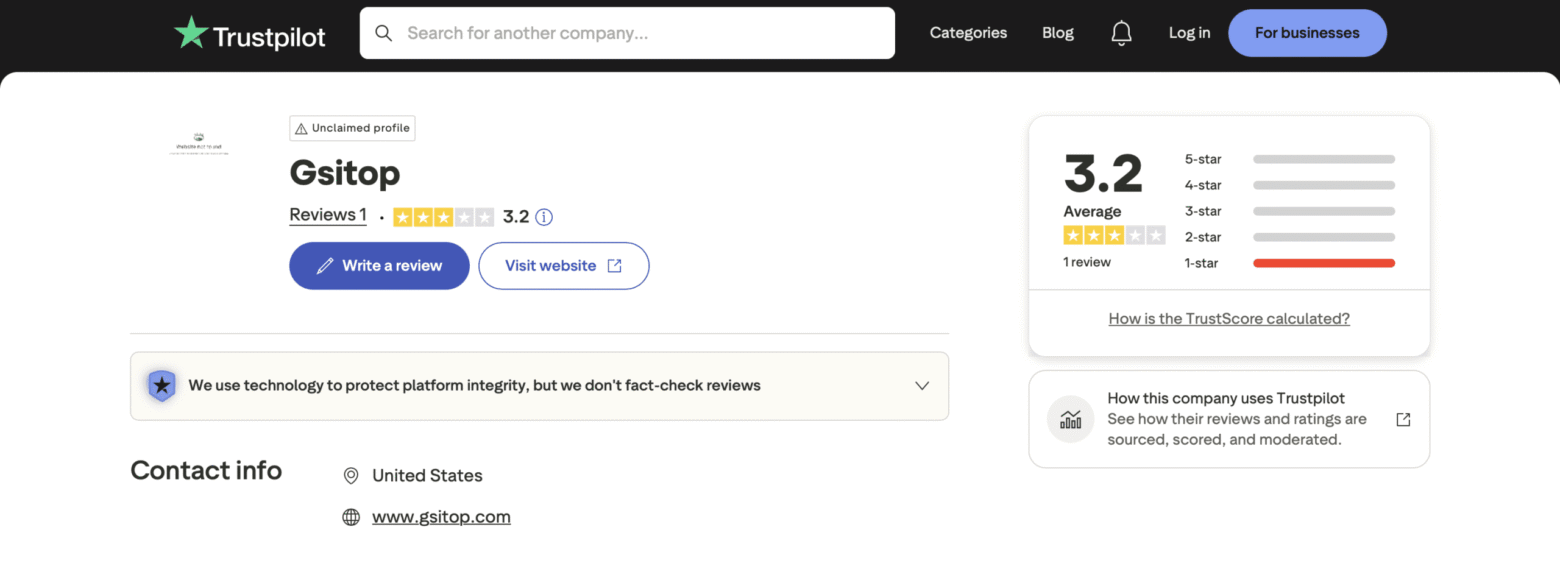
Task: Click the info icon beside the 3.2 rating
Action: pyautogui.click(x=543, y=216)
